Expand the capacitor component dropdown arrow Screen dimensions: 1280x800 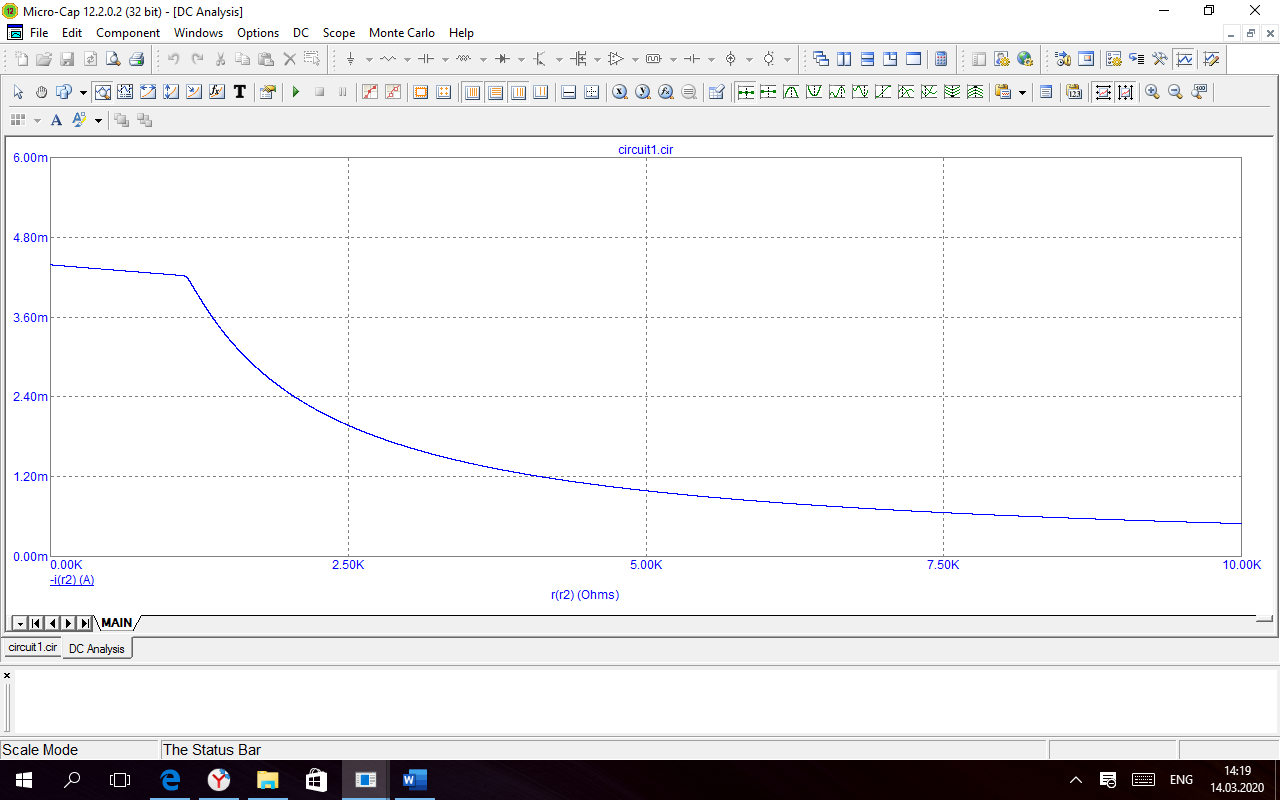pyautogui.click(x=445, y=59)
